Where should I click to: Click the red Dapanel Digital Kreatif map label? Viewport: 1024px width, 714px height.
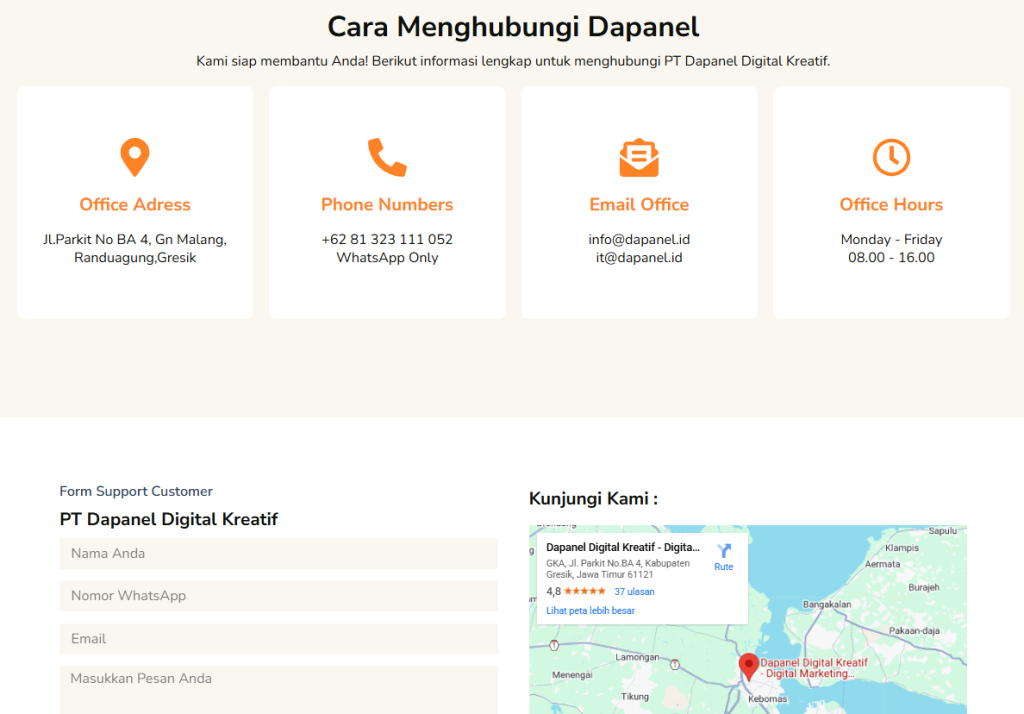click(x=814, y=668)
